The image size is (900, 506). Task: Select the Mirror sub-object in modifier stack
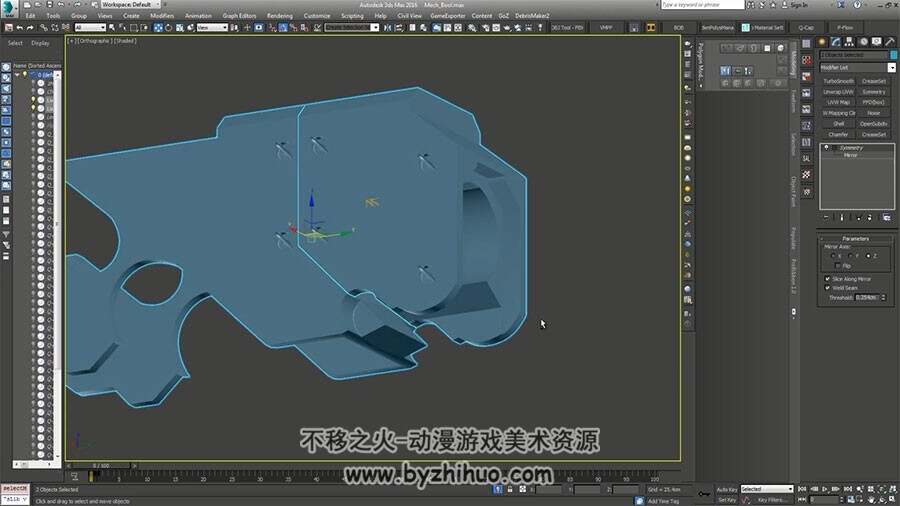(x=850, y=155)
